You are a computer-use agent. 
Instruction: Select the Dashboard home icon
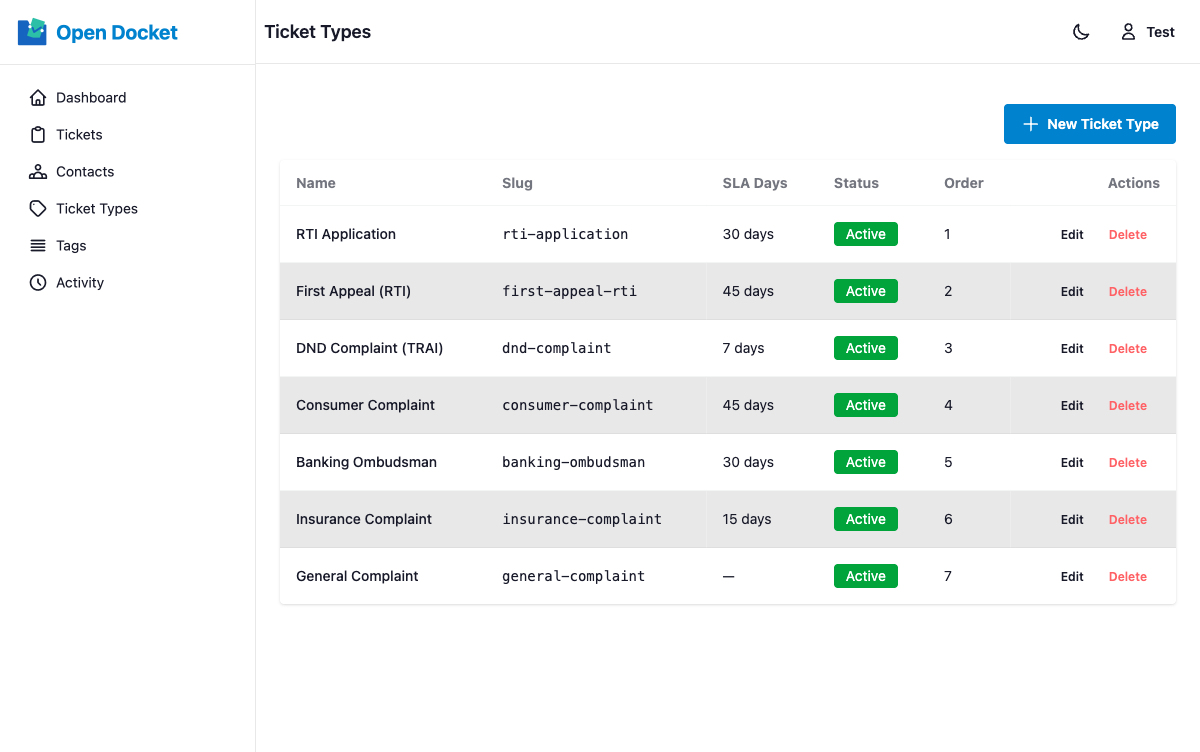[x=37, y=97]
